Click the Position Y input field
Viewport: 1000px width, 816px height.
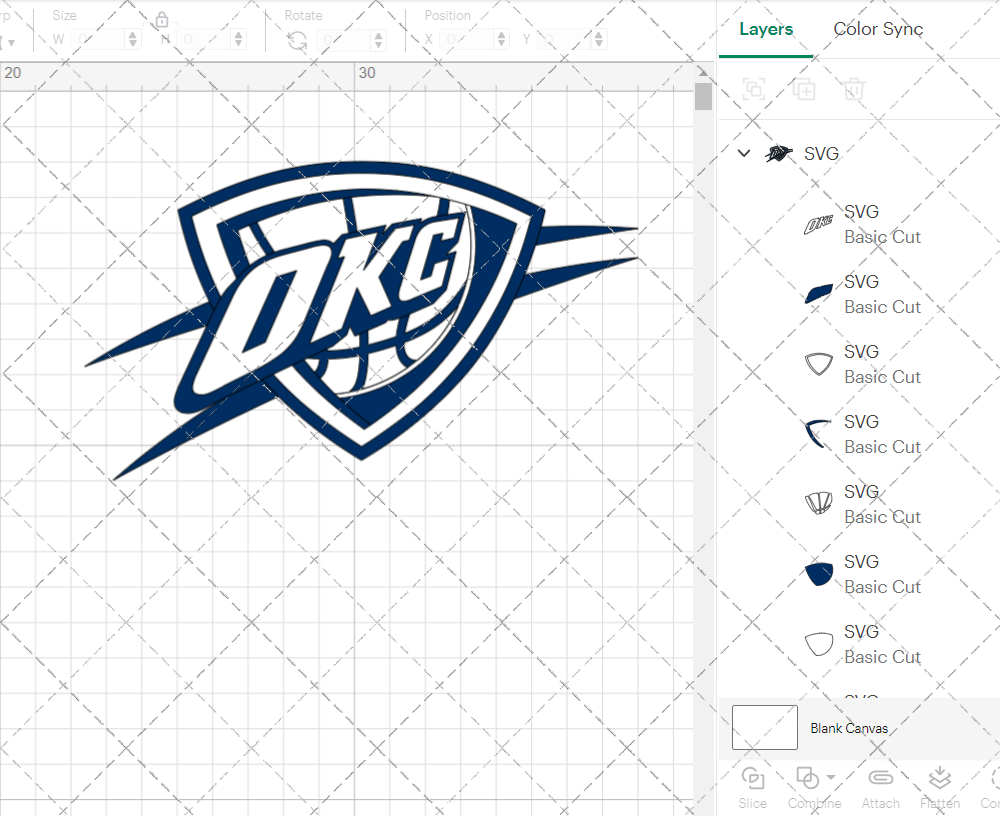point(565,40)
